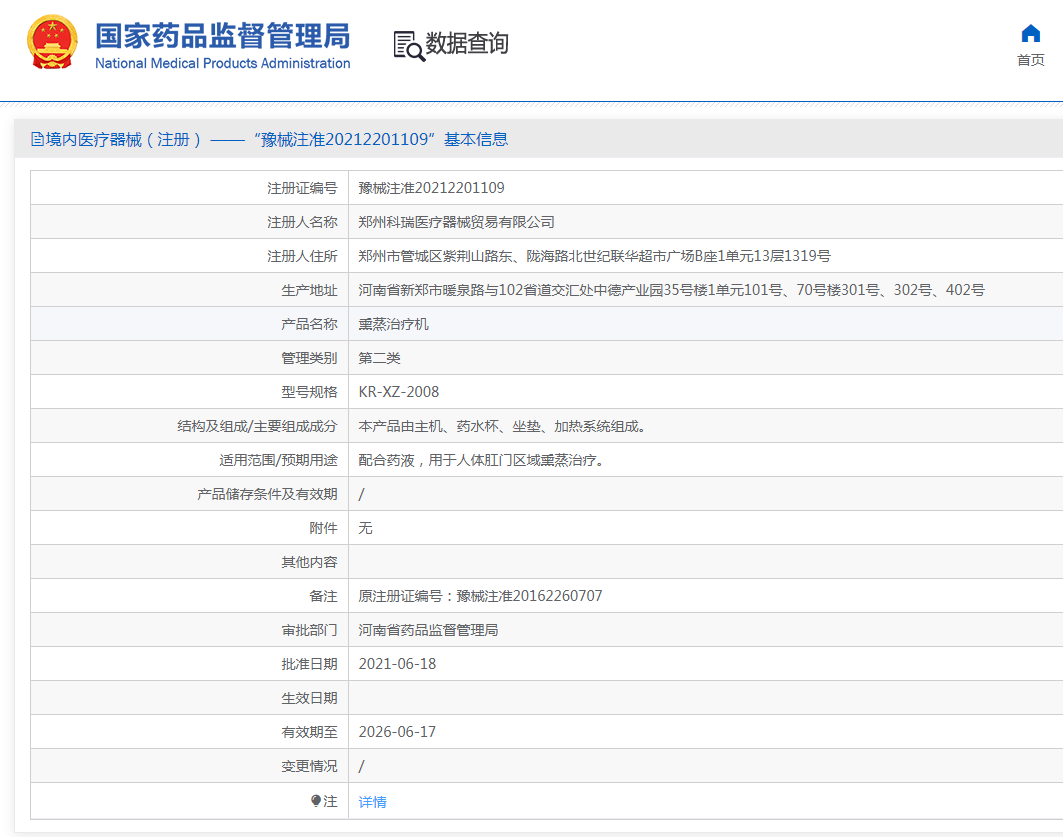Select attachment value 无

365,528
